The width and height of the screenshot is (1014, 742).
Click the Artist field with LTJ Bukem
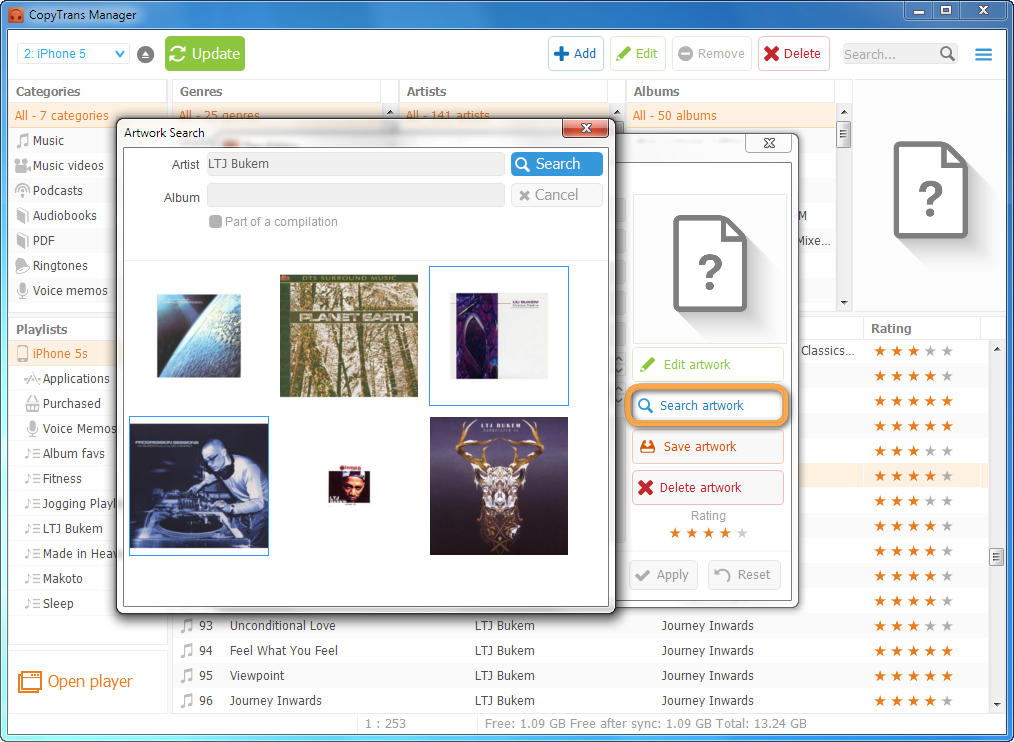(356, 164)
